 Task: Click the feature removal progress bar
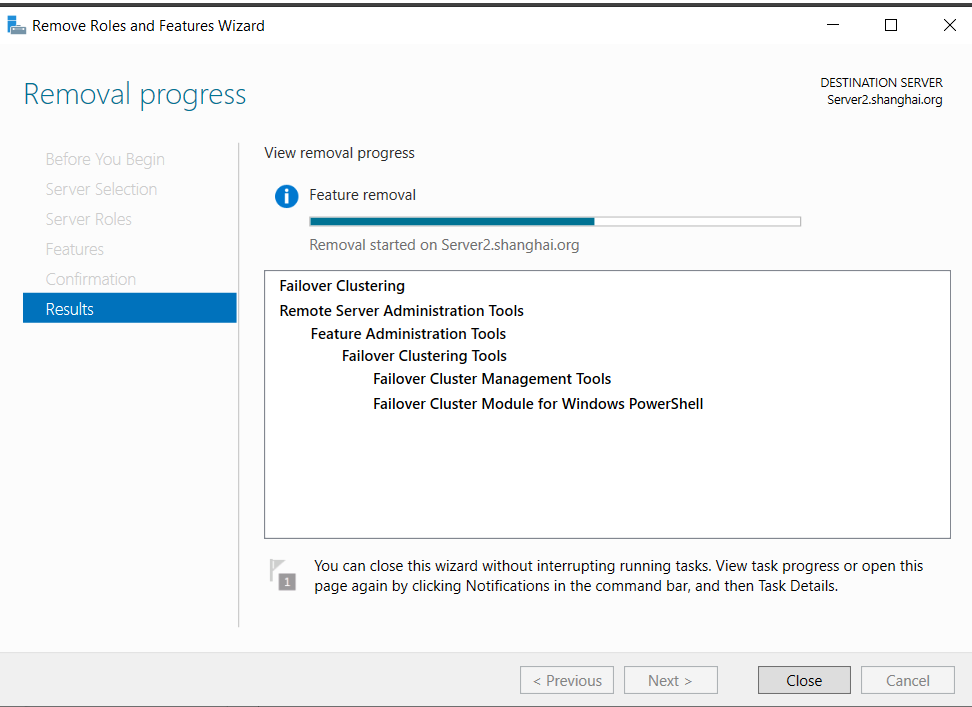555,221
